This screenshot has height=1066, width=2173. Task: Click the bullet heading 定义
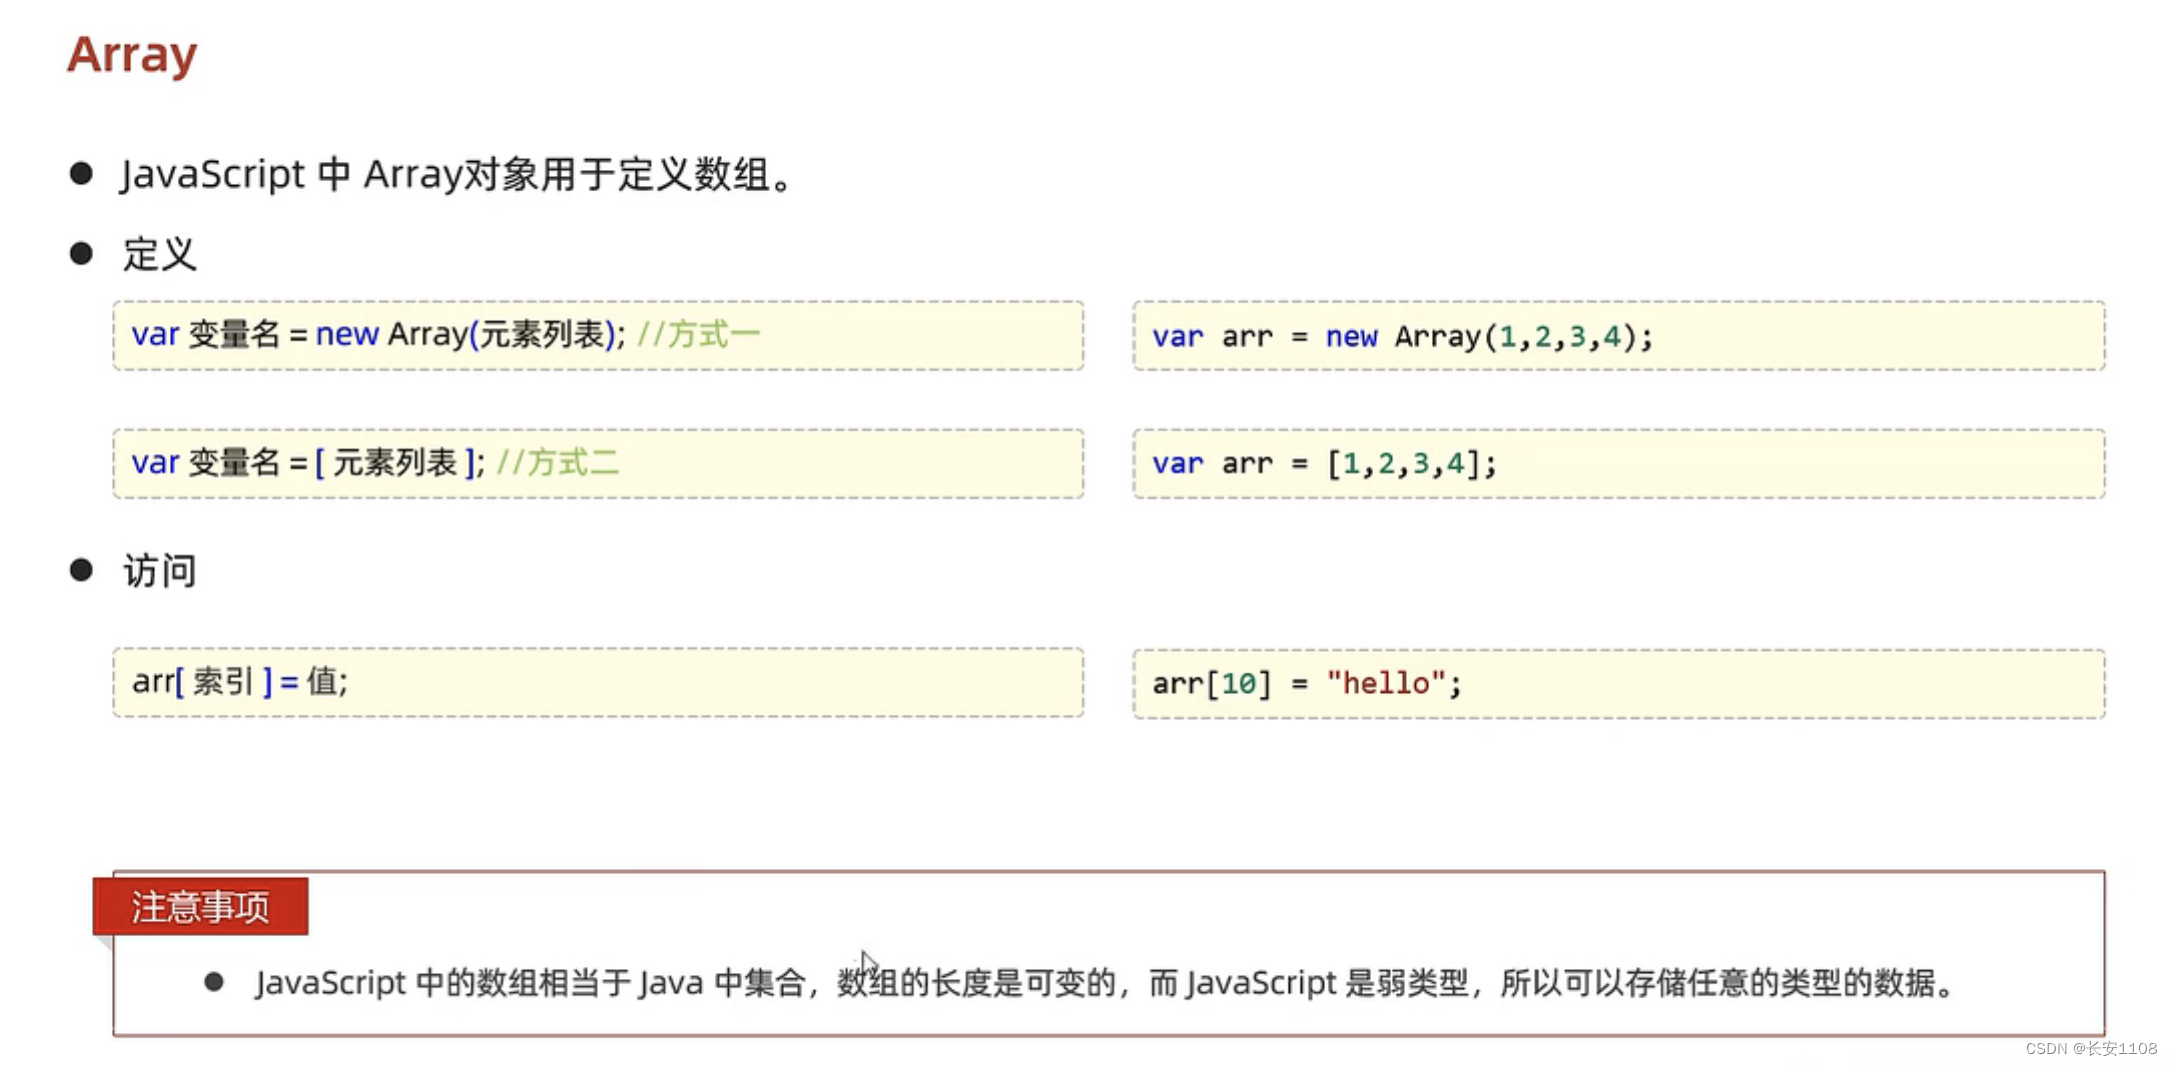point(159,254)
